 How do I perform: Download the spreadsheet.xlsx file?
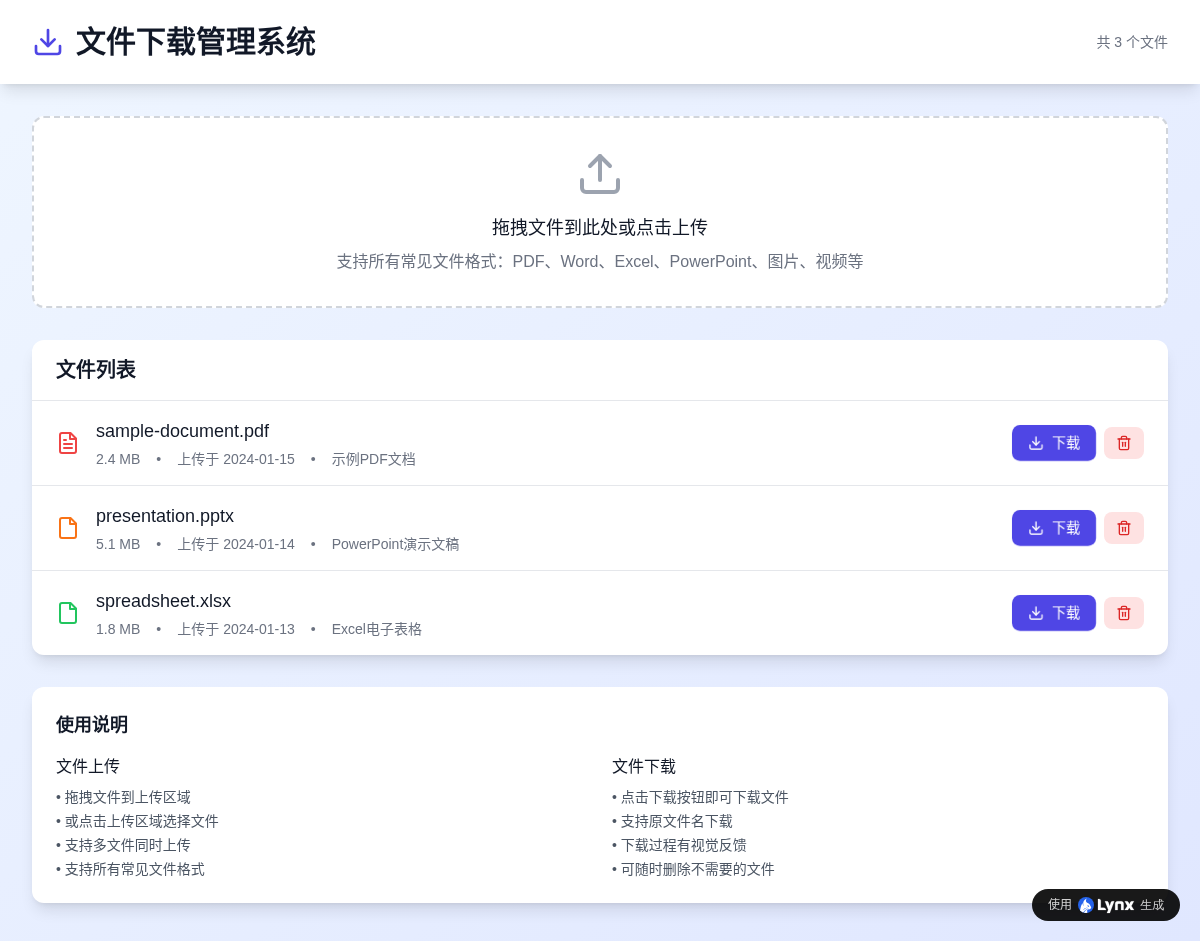point(1053,613)
